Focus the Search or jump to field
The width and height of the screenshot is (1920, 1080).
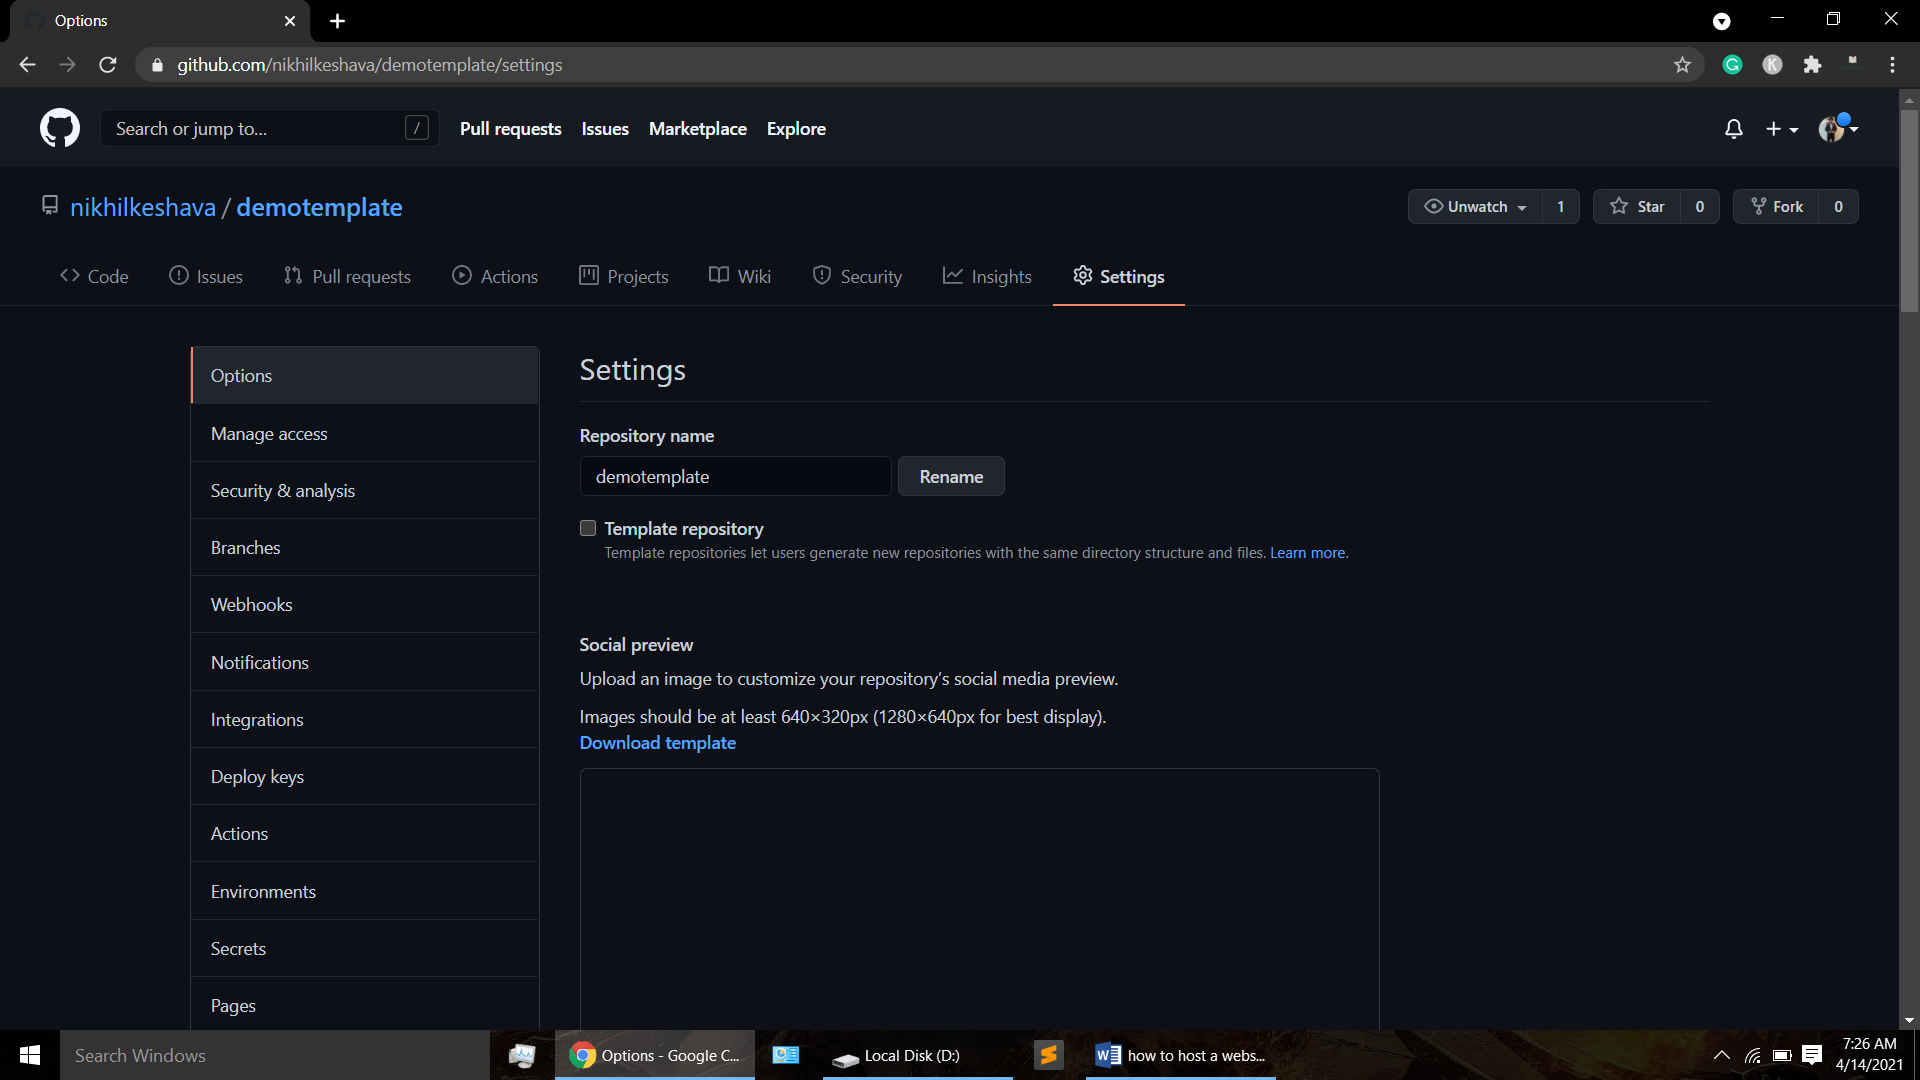pos(269,129)
